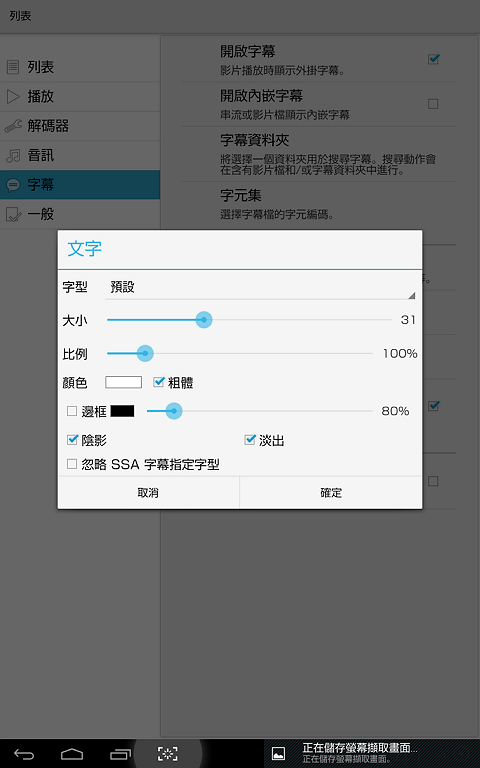Click the black 邊框 color swatch

coord(122,411)
